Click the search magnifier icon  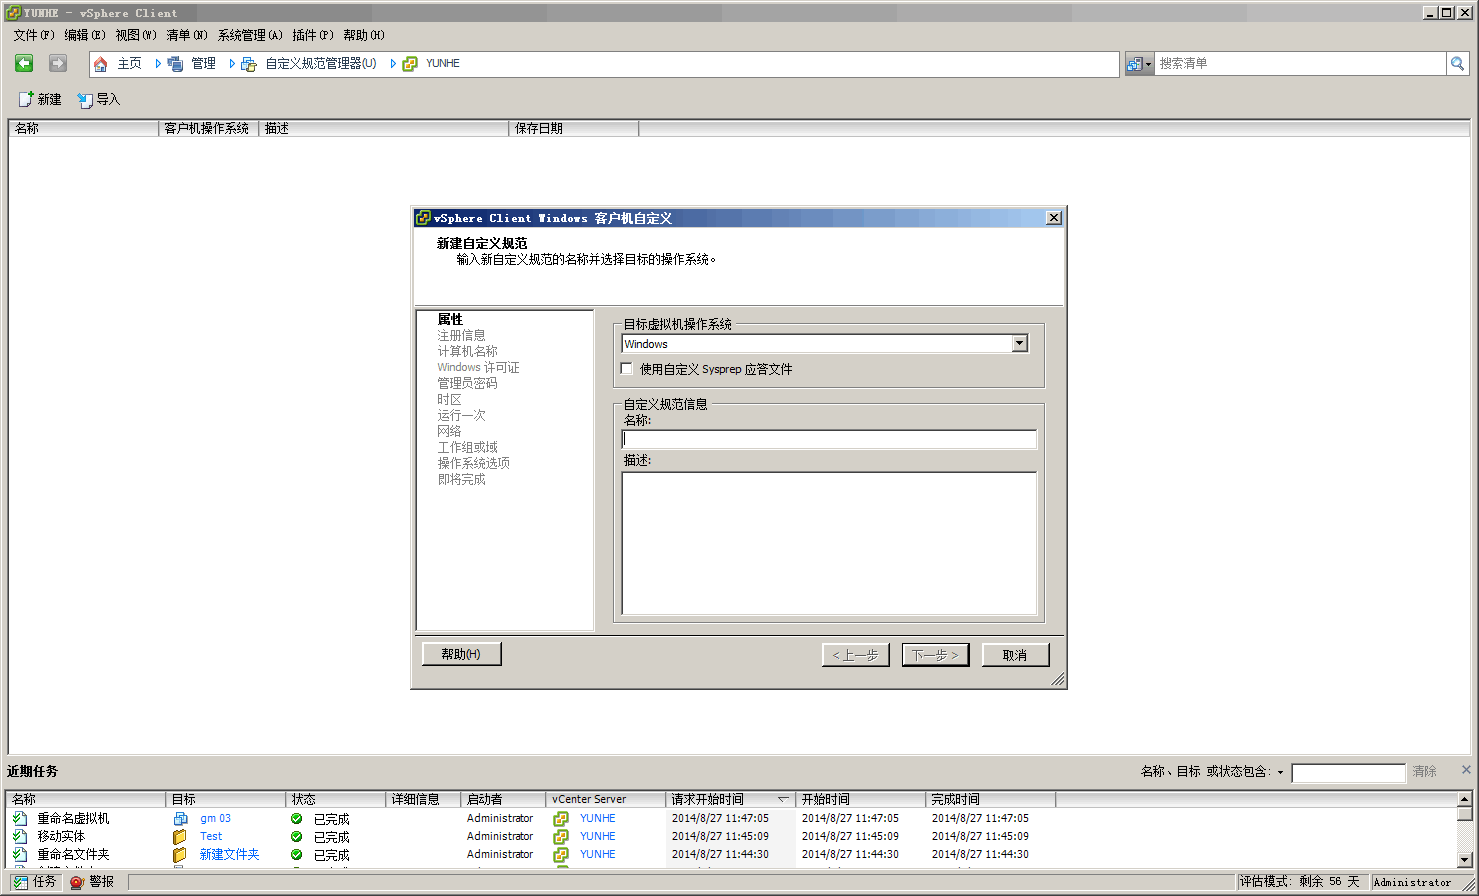1458,63
